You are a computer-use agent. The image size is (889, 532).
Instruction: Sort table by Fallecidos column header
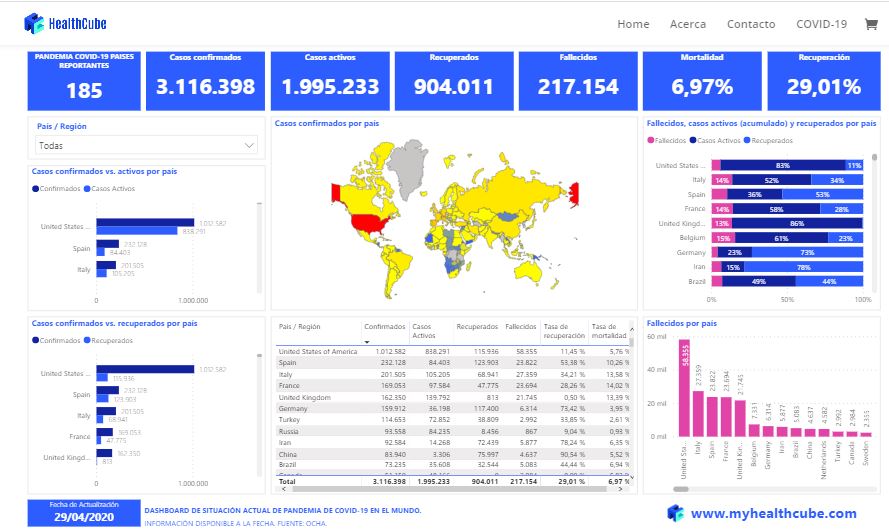pyautogui.click(x=520, y=327)
